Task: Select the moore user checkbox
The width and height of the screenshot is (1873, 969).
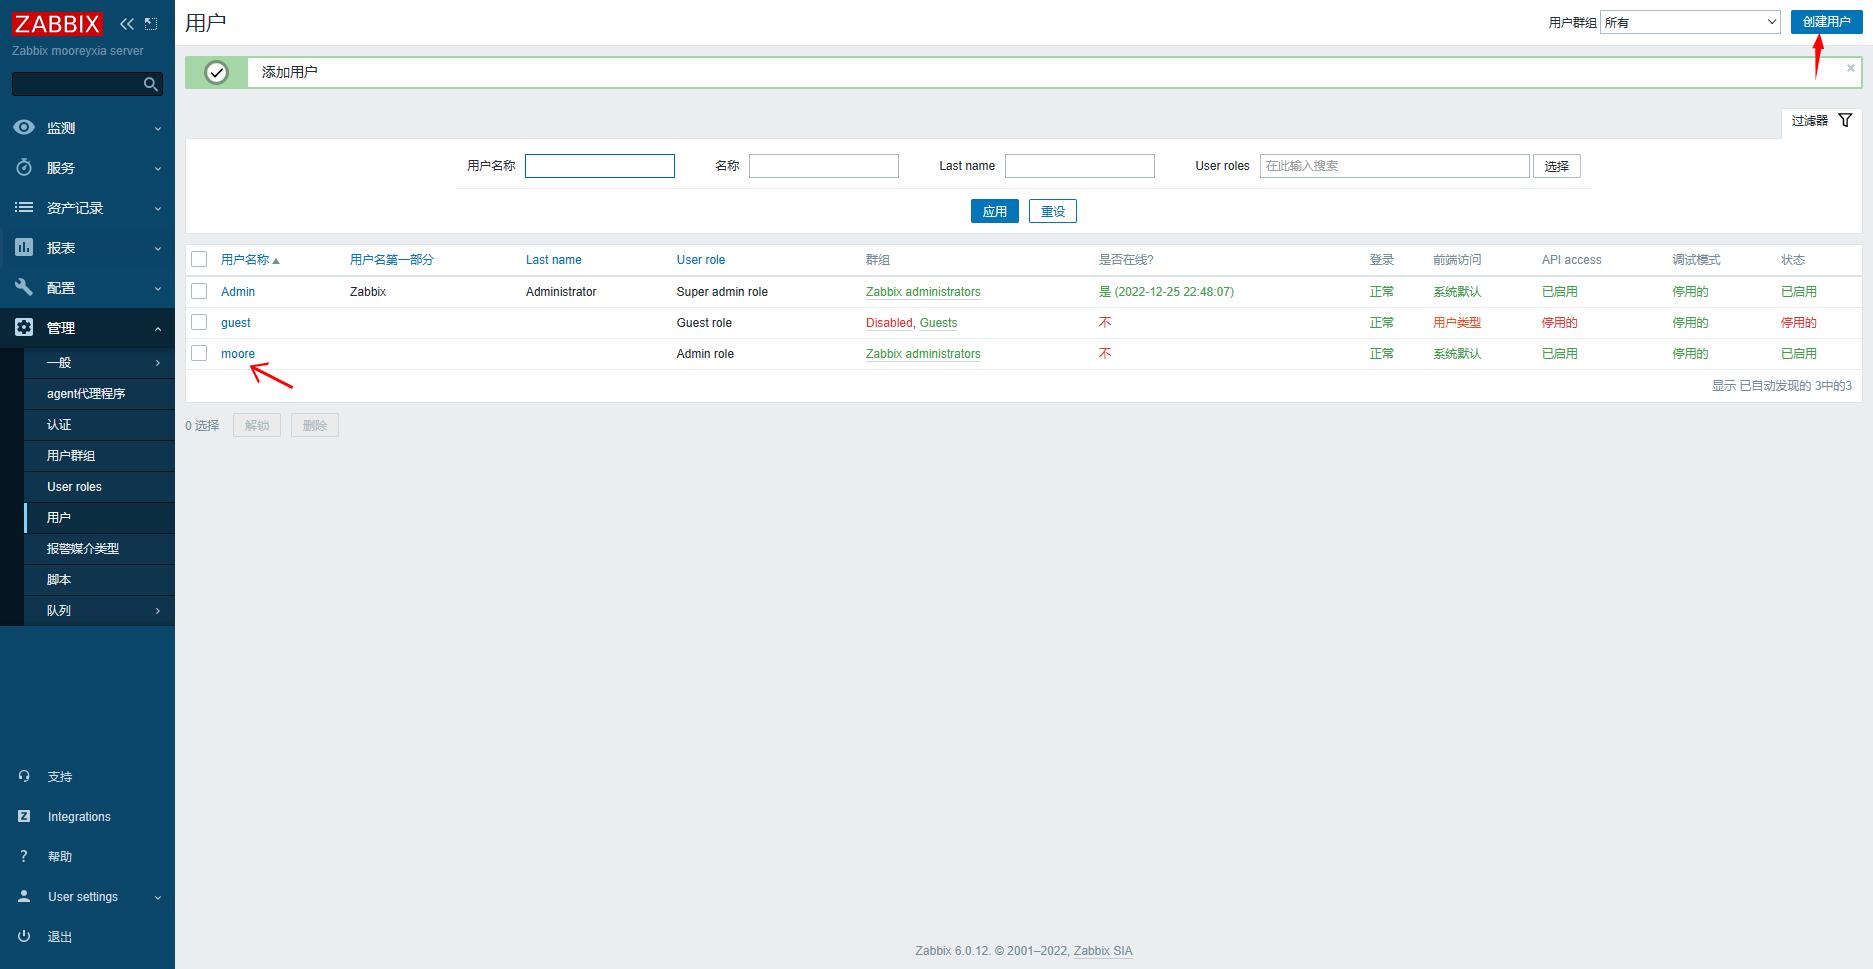Action: 199,353
